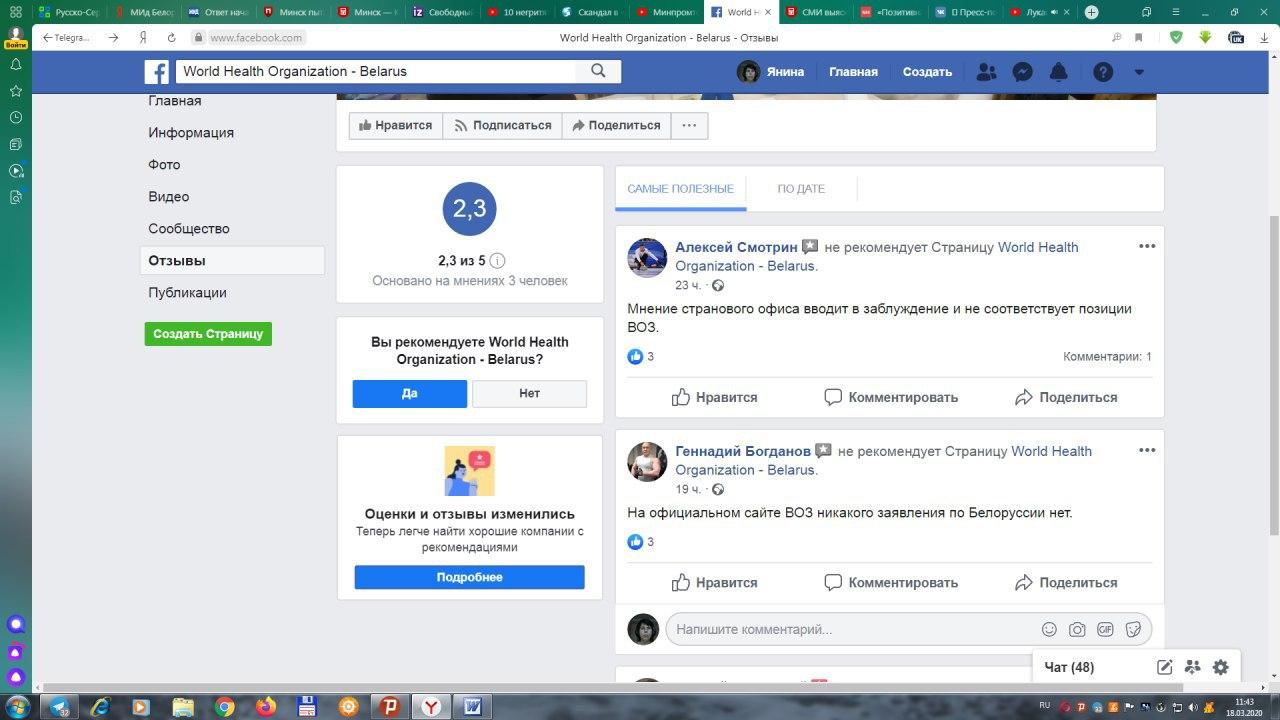This screenshot has width=1280, height=720.
Task: Select Главная in the left sidebar
Action: pyautogui.click(x=175, y=101)
